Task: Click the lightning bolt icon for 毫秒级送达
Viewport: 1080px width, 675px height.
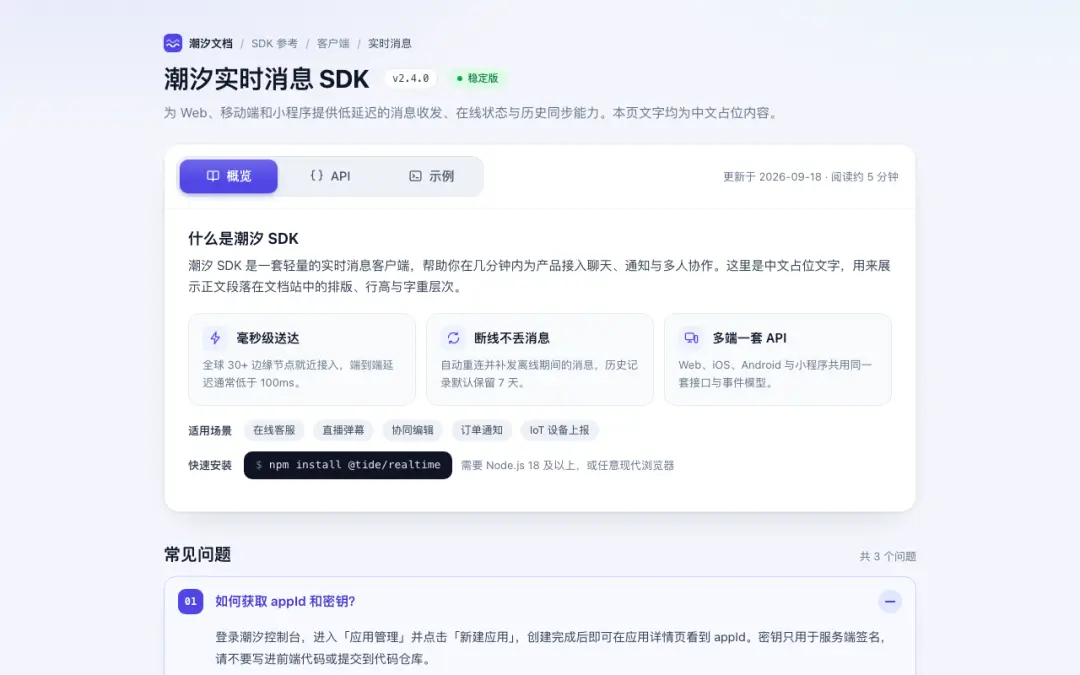Action: (215, 338)
